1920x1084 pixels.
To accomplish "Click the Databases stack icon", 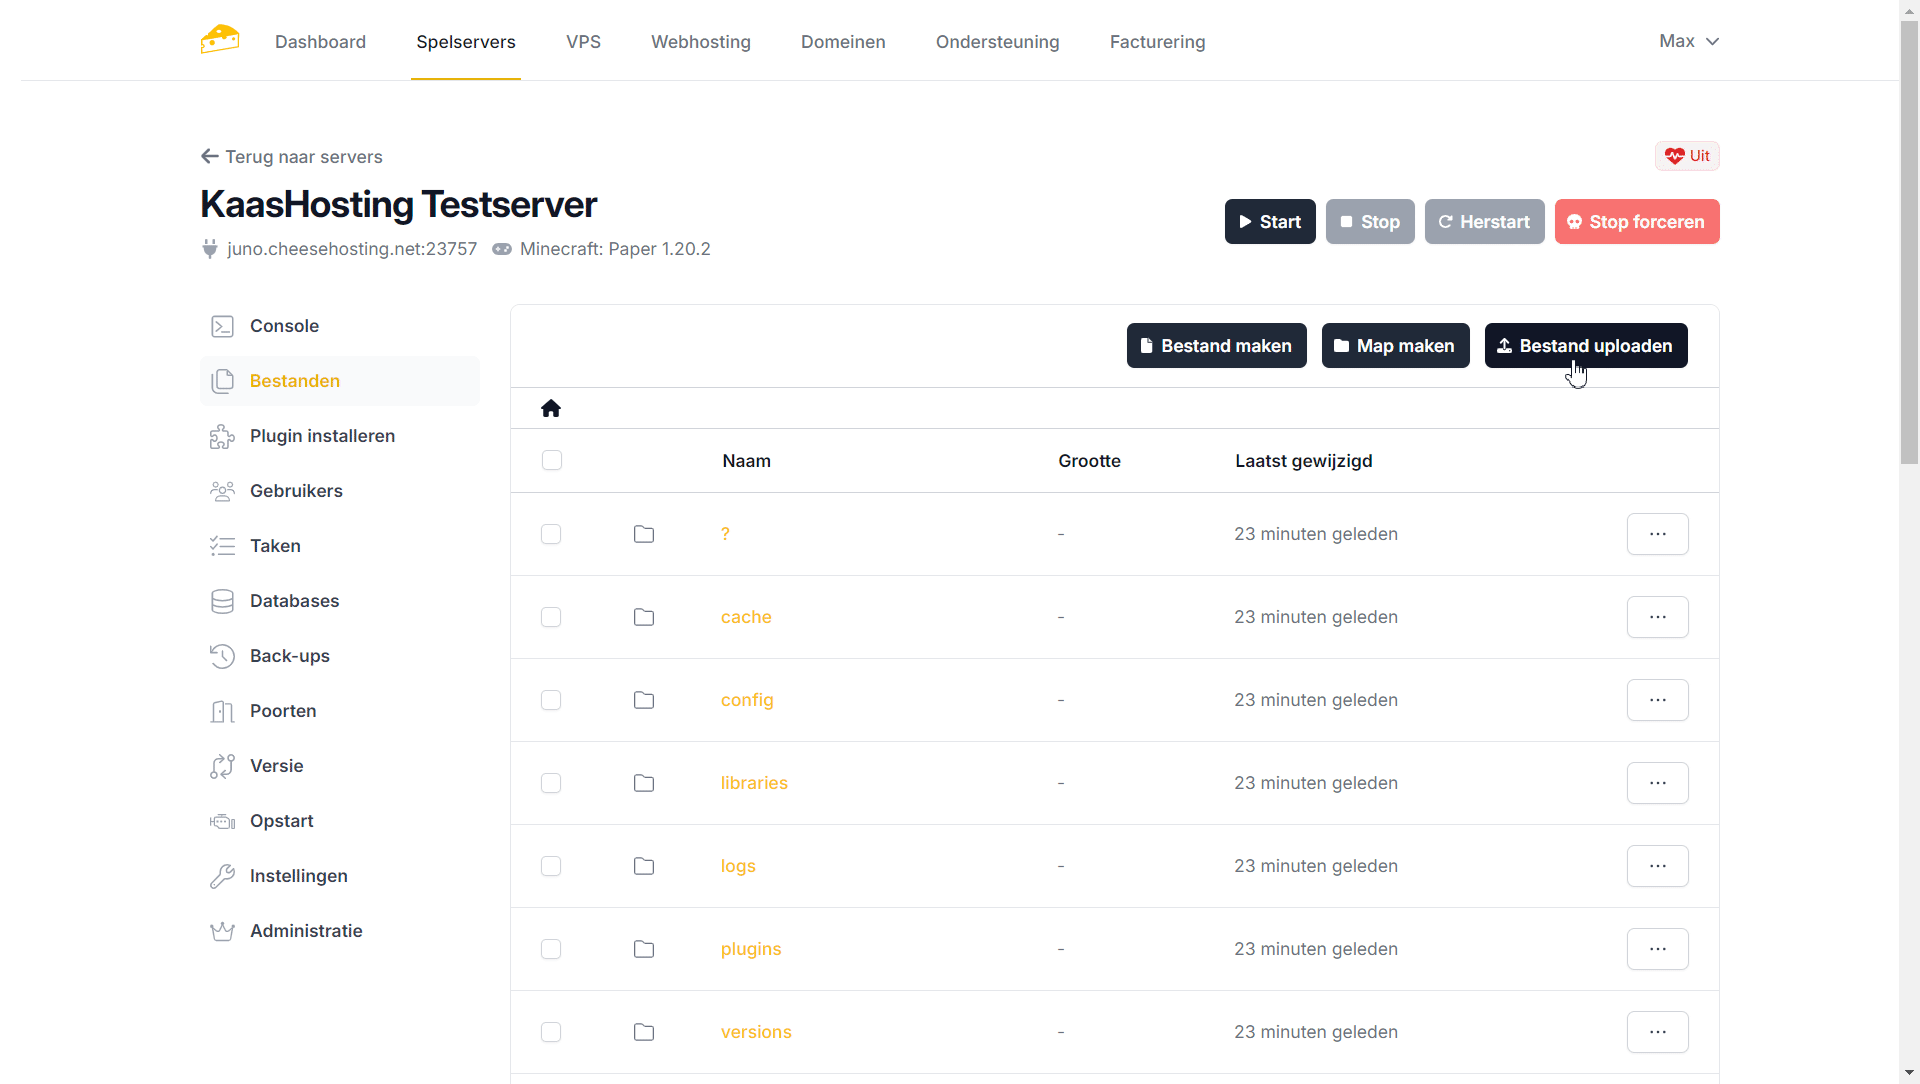I will point(222,601).
